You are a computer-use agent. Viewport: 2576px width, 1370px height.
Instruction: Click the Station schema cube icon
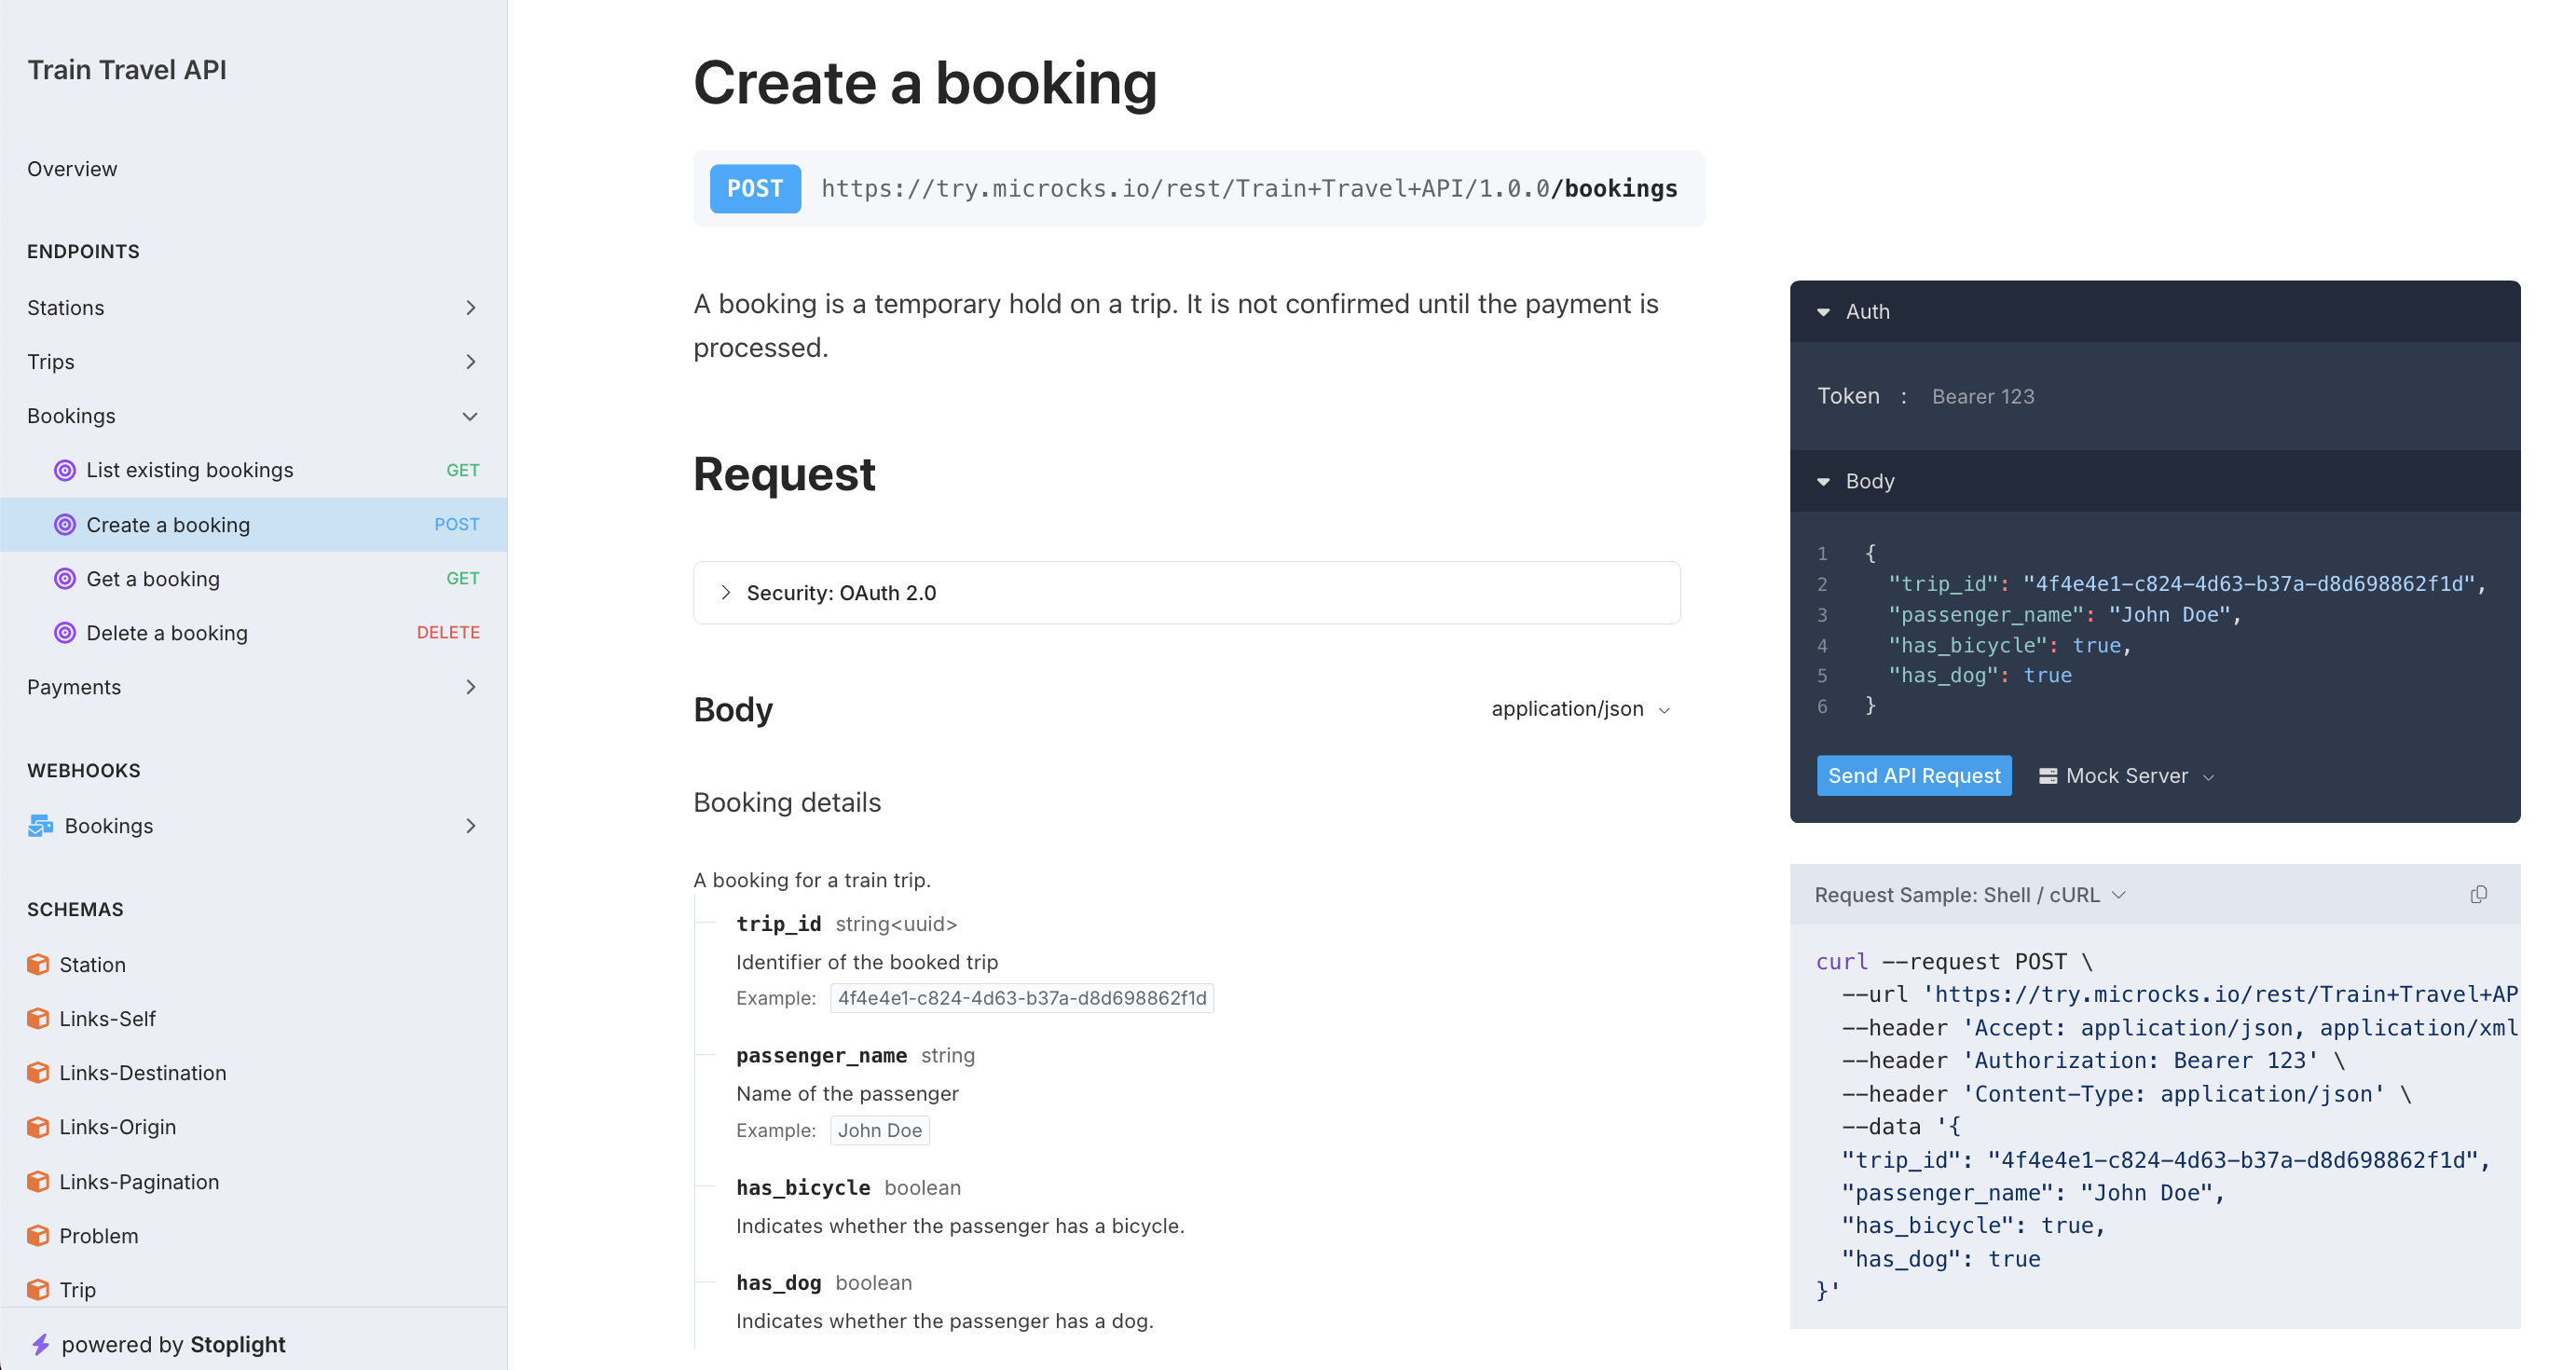point(38,964)
